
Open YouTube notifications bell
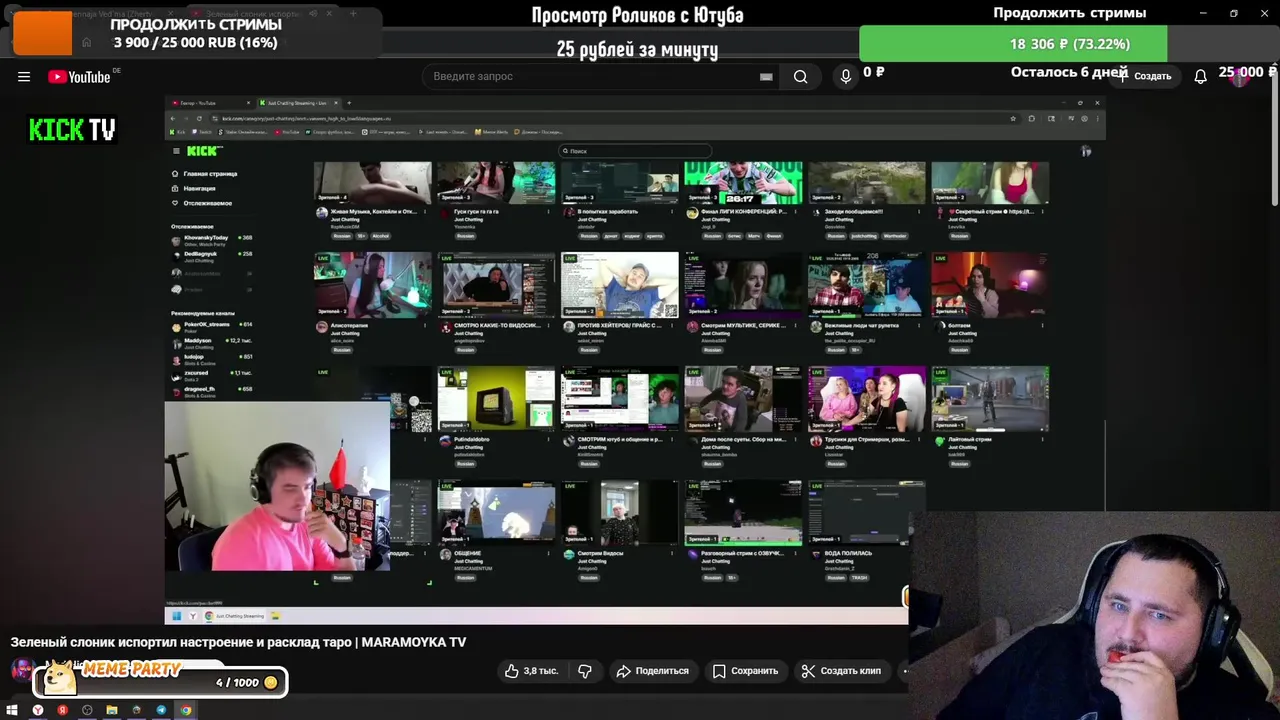1200,77
